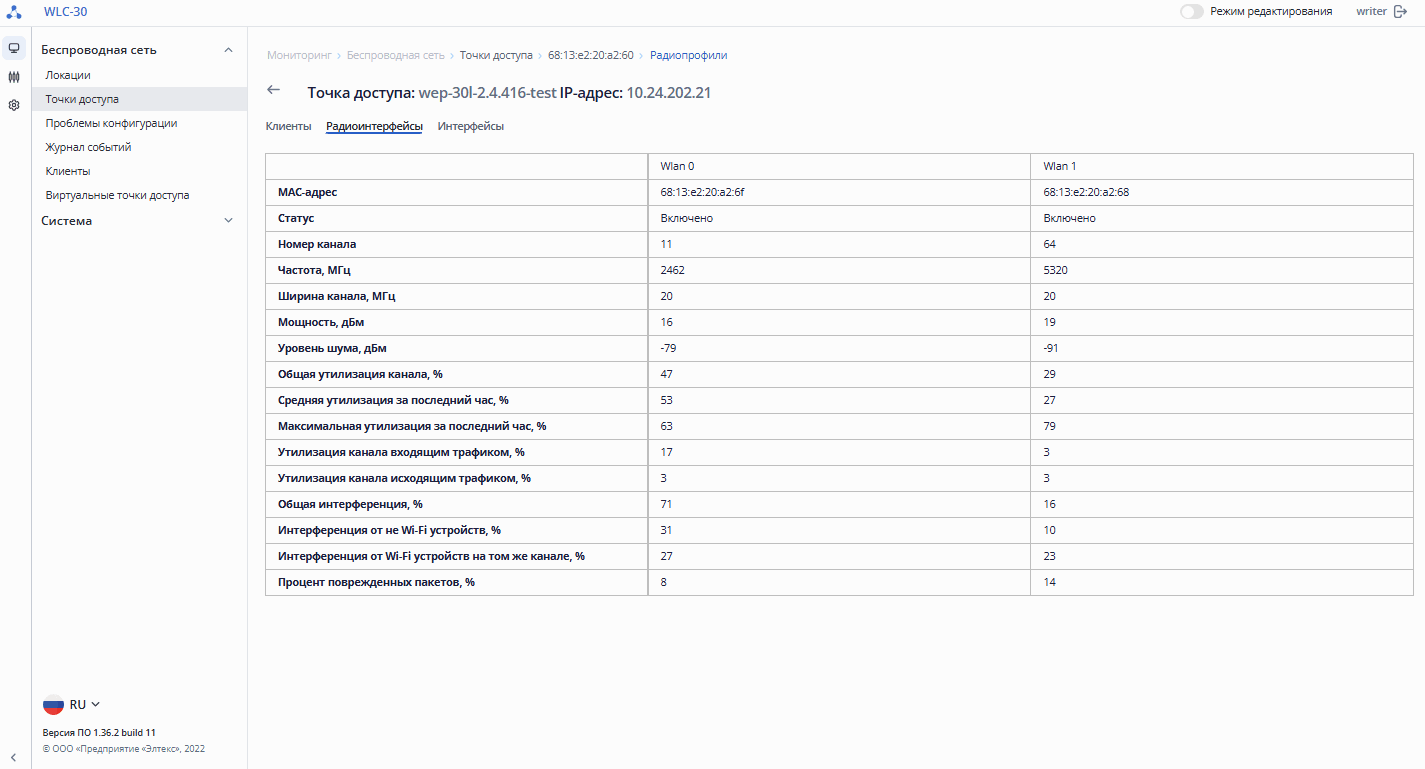This screenshot has height=769, width=1425.
Task: Open Проблемы конфигурации in the sidebar
Action: [111, 123]
